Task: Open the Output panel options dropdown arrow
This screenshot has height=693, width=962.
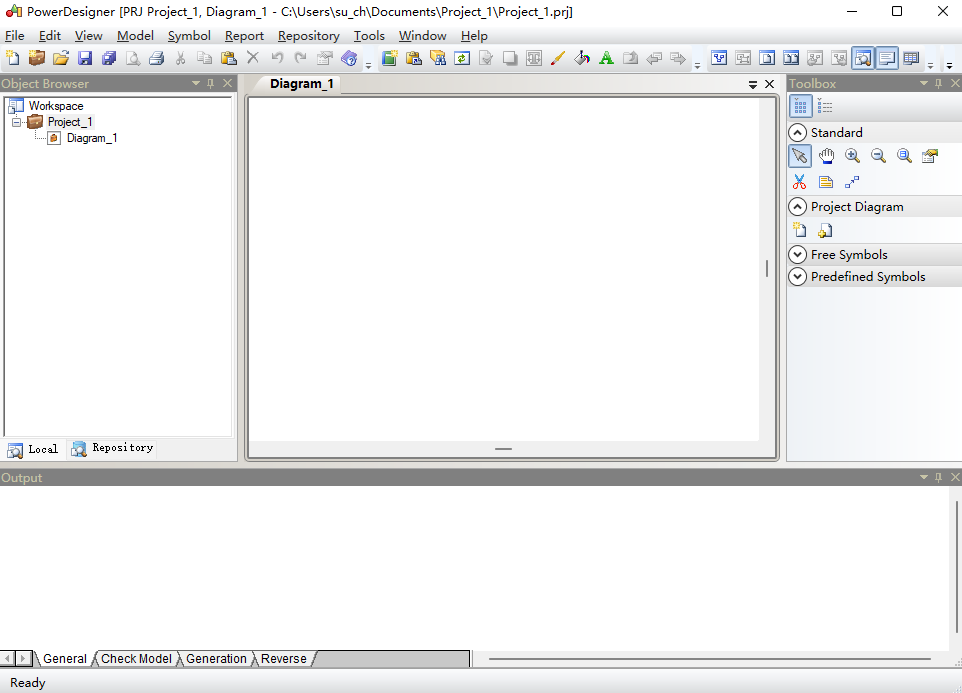Action: point(924,477)
